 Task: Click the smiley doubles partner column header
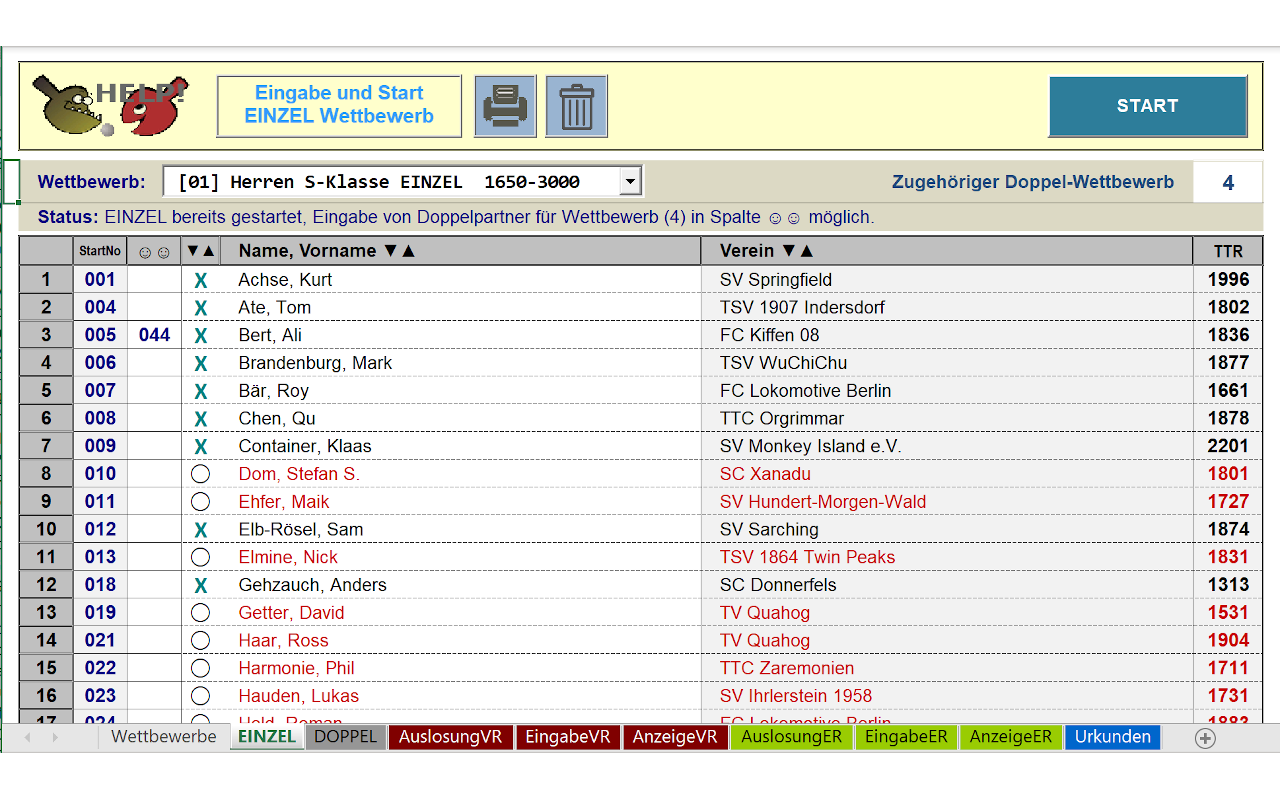click(x=154, y=251)
